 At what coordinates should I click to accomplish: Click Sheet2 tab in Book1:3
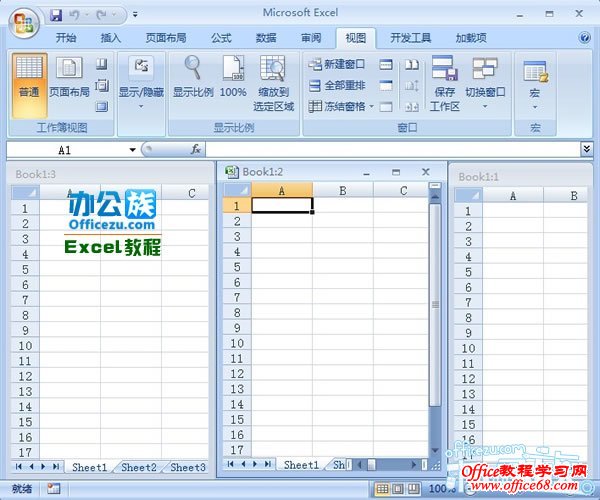pos(139,467)
